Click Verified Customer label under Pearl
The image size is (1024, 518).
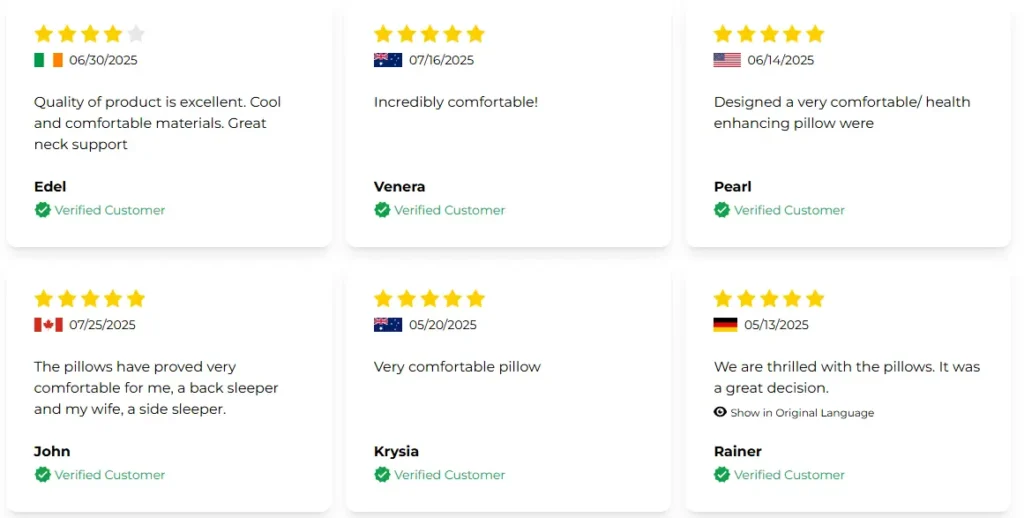pyautogui.click(x=789, y=210)
